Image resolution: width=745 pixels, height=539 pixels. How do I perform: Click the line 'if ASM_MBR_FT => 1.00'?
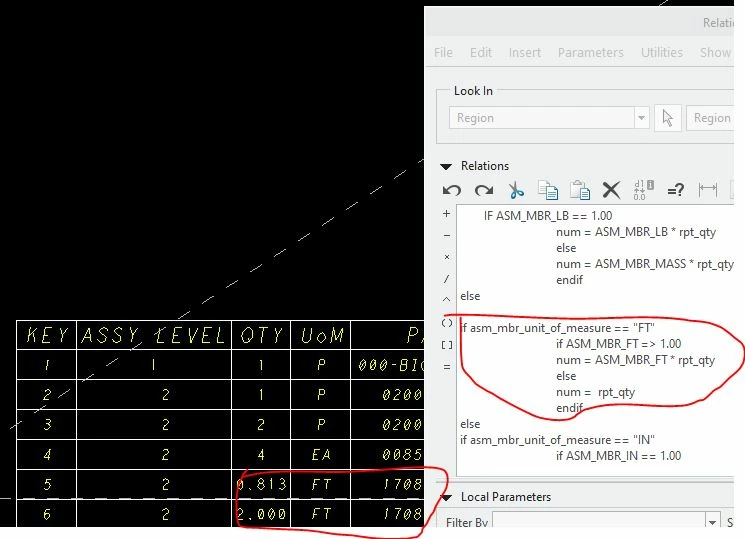pyautogui.click(x=619, y=344)
